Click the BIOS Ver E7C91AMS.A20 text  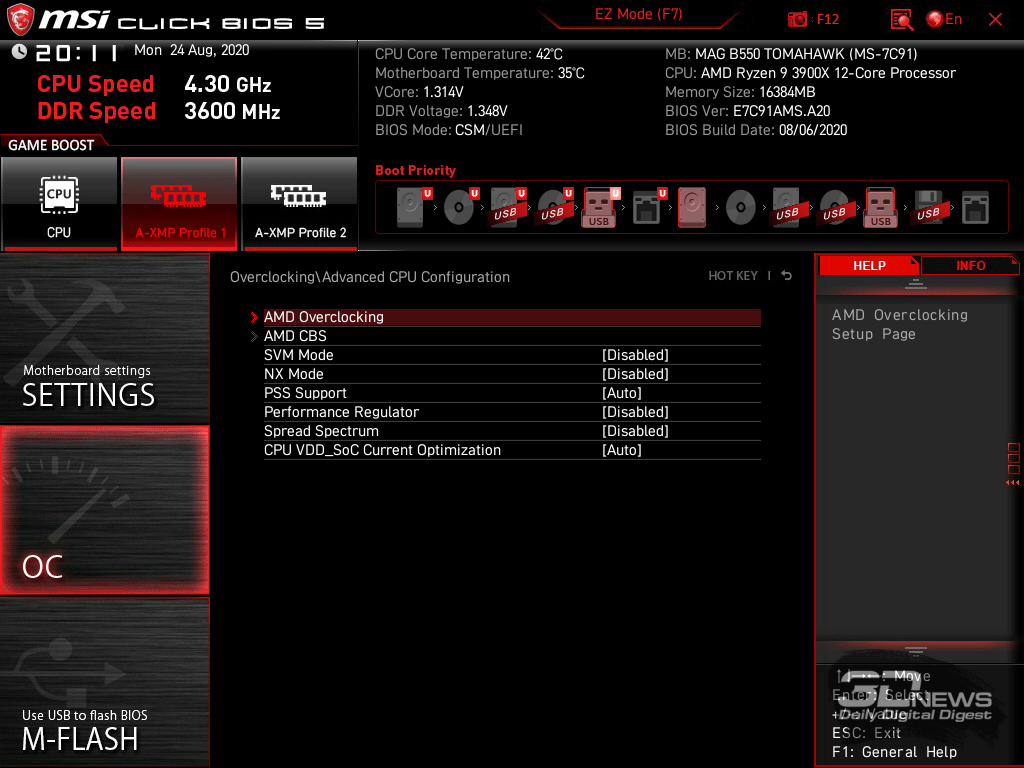click(748, 111)
